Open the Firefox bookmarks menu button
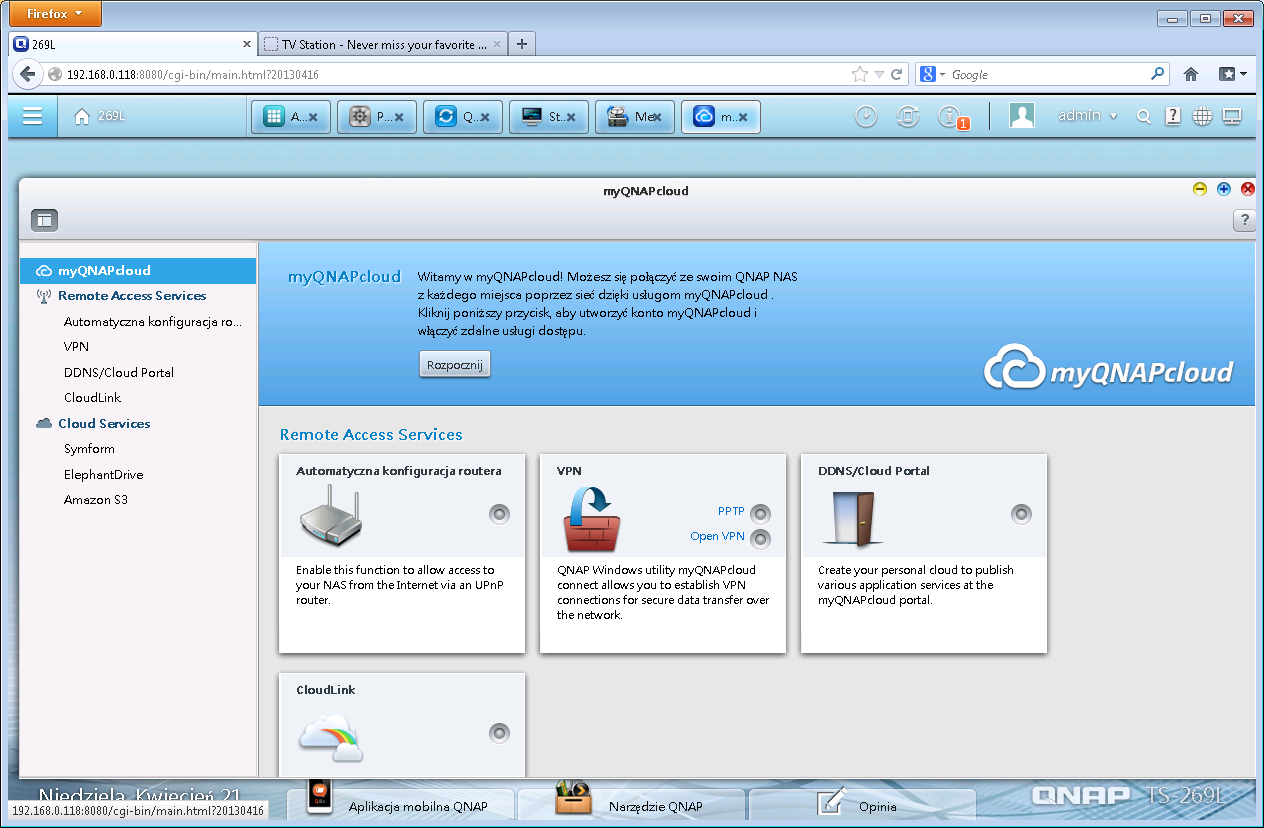This screenshot has width=1264, height=828. (x=1232, y=74)
